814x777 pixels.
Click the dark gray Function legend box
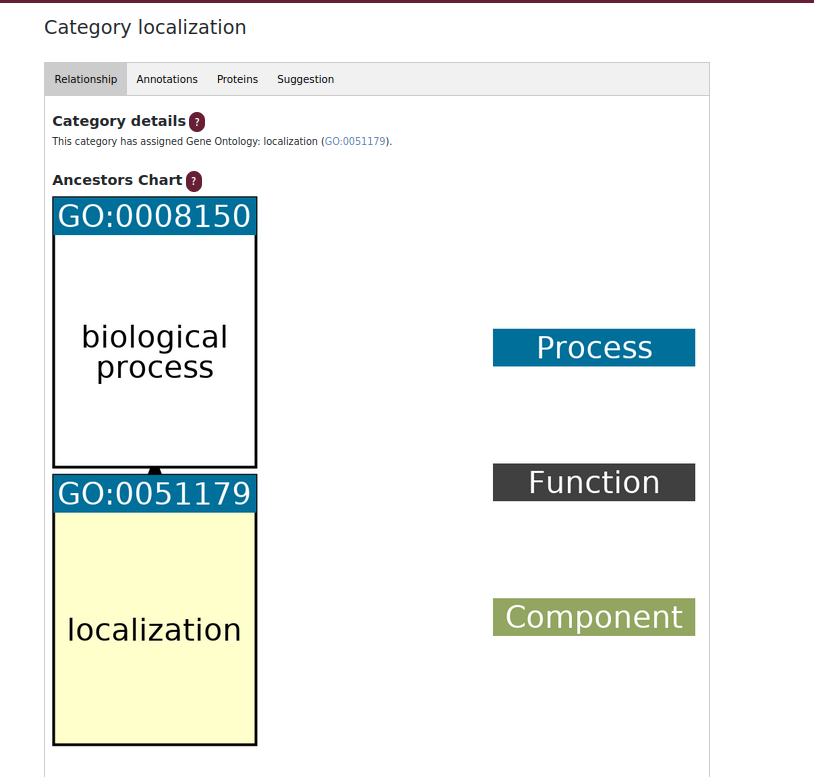593,483
